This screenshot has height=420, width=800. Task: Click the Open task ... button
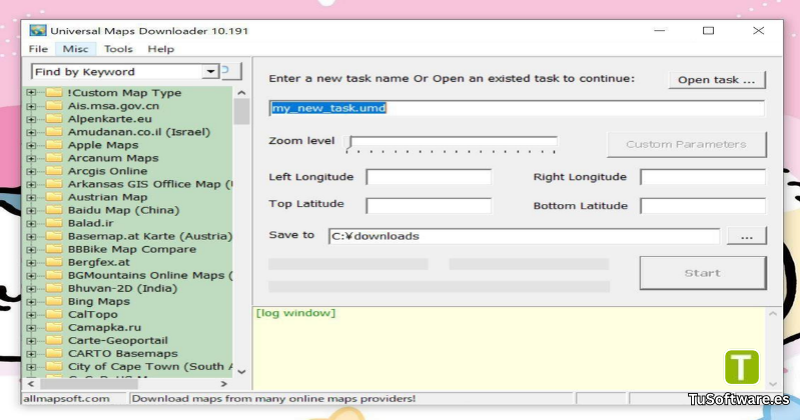coord(717,80)
